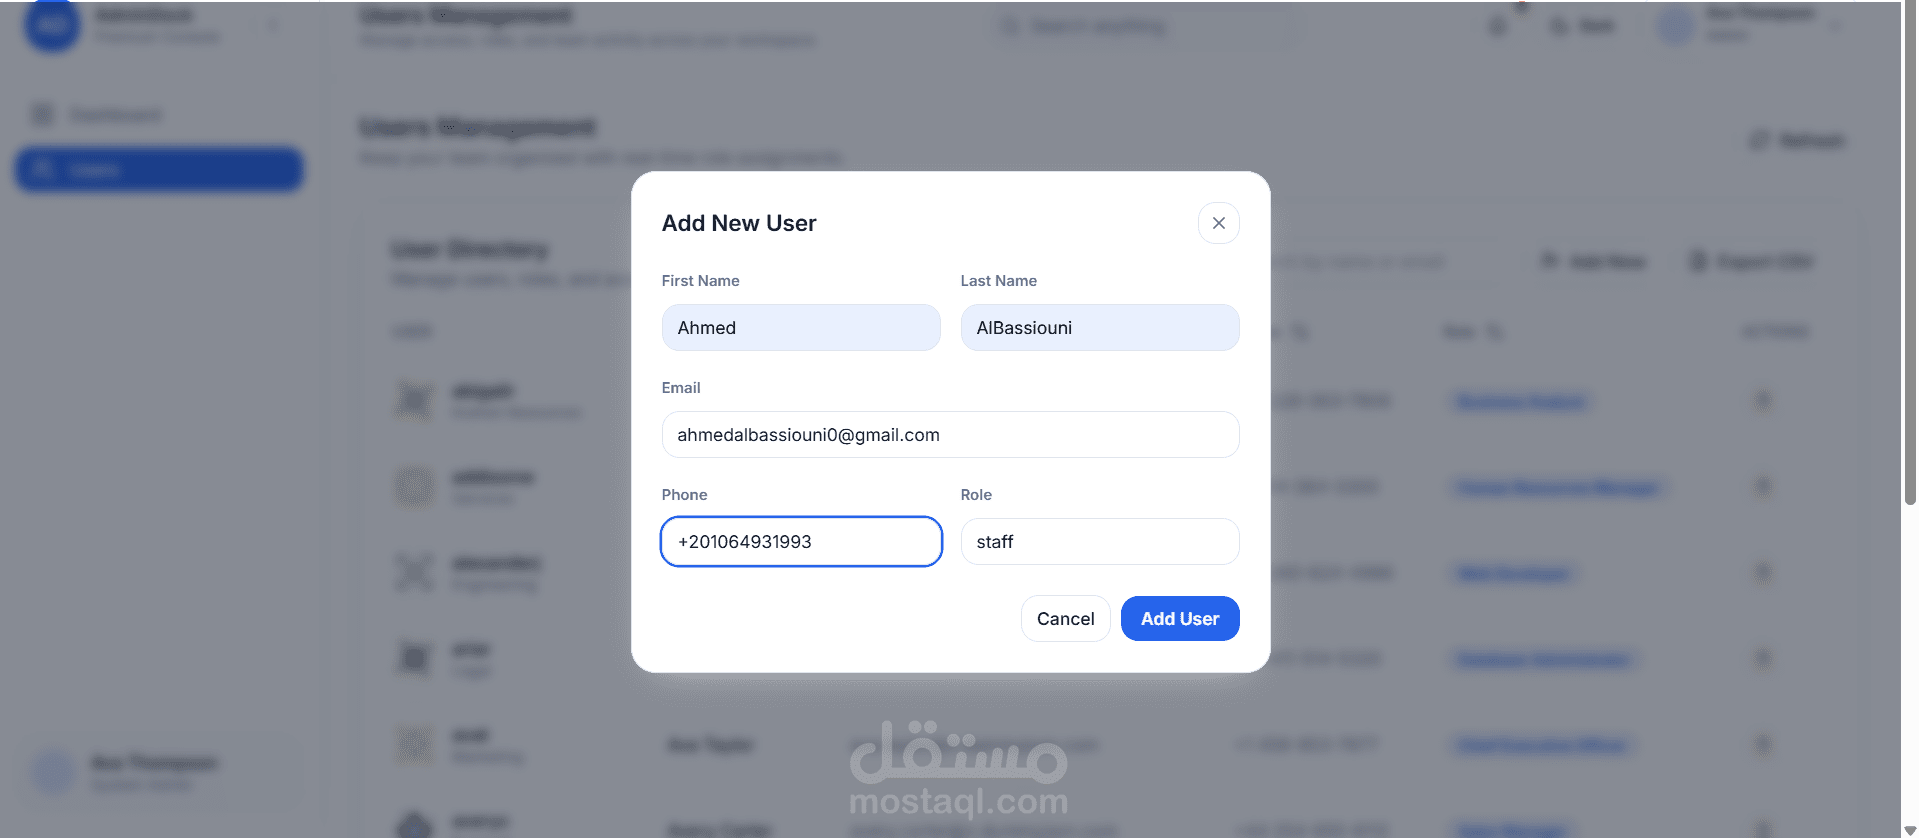1919x838 pixels.
Task: Click the Phone number input field
Action: point(800,542)
